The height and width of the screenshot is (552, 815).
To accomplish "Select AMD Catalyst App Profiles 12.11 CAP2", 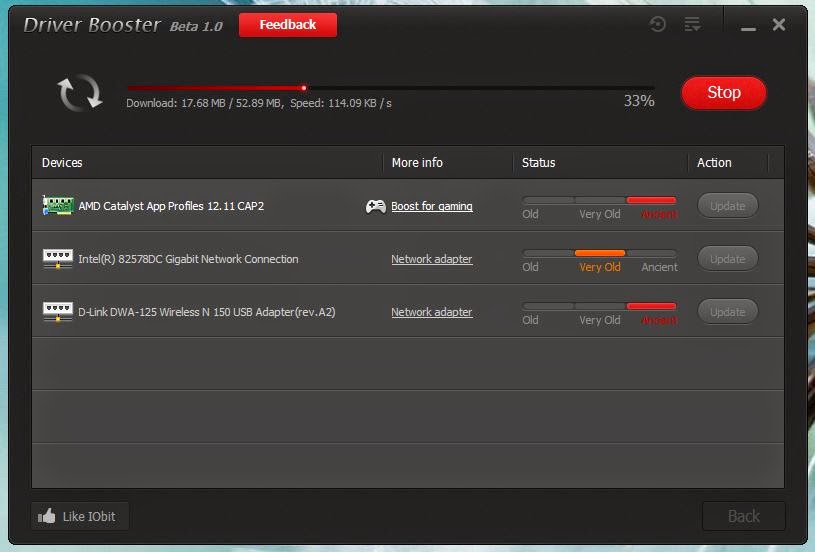I will 171,206.
